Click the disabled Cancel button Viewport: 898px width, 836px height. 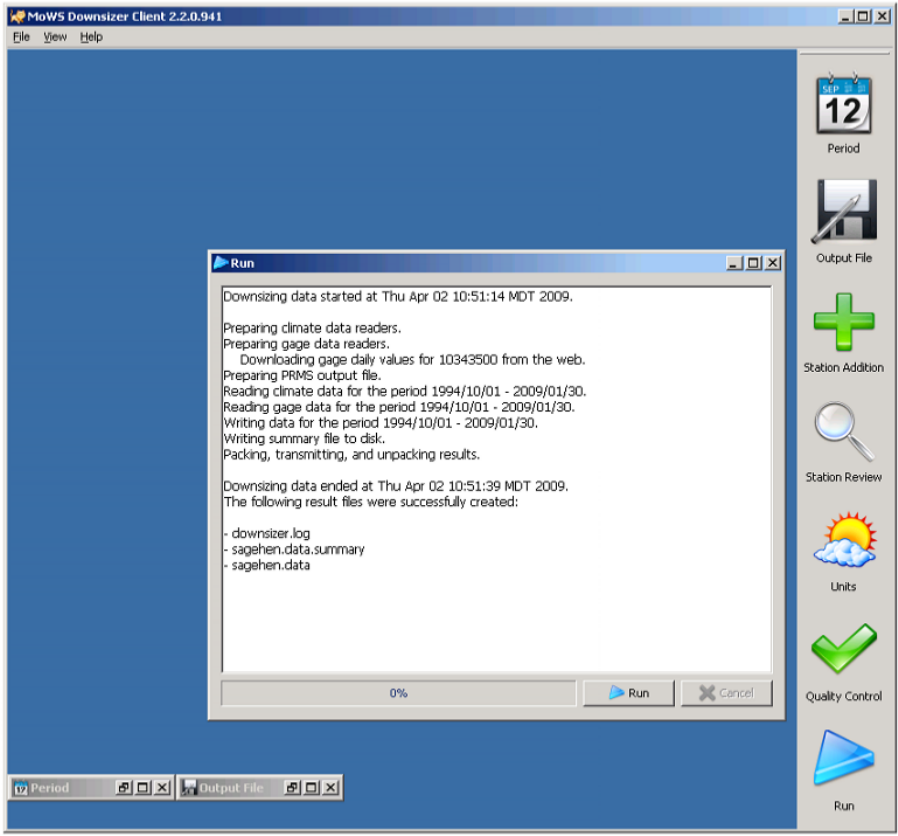point(727,693)
